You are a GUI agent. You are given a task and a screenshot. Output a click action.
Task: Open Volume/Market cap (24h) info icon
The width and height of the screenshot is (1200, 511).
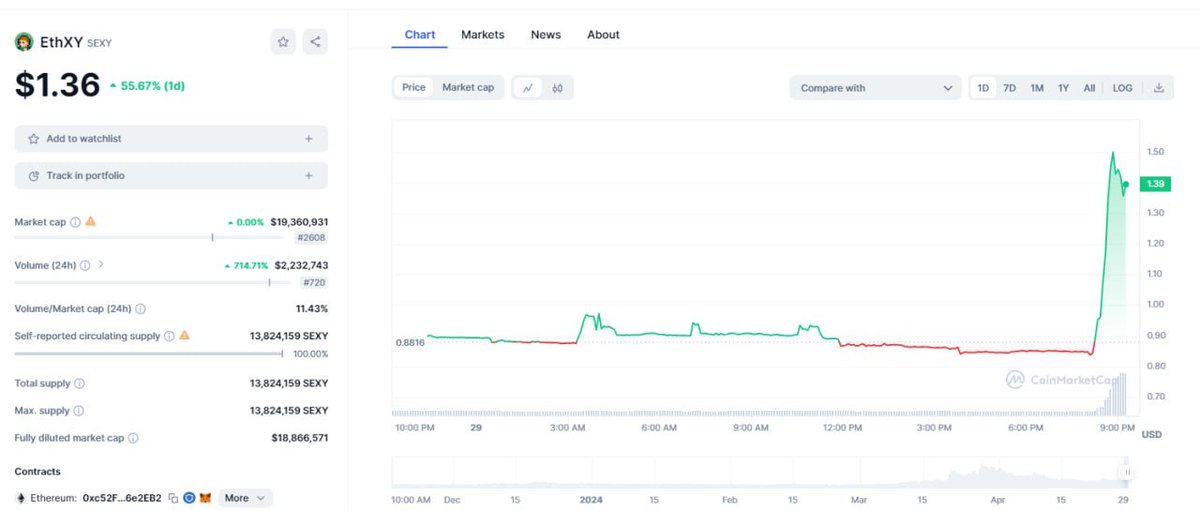[140, 309]
